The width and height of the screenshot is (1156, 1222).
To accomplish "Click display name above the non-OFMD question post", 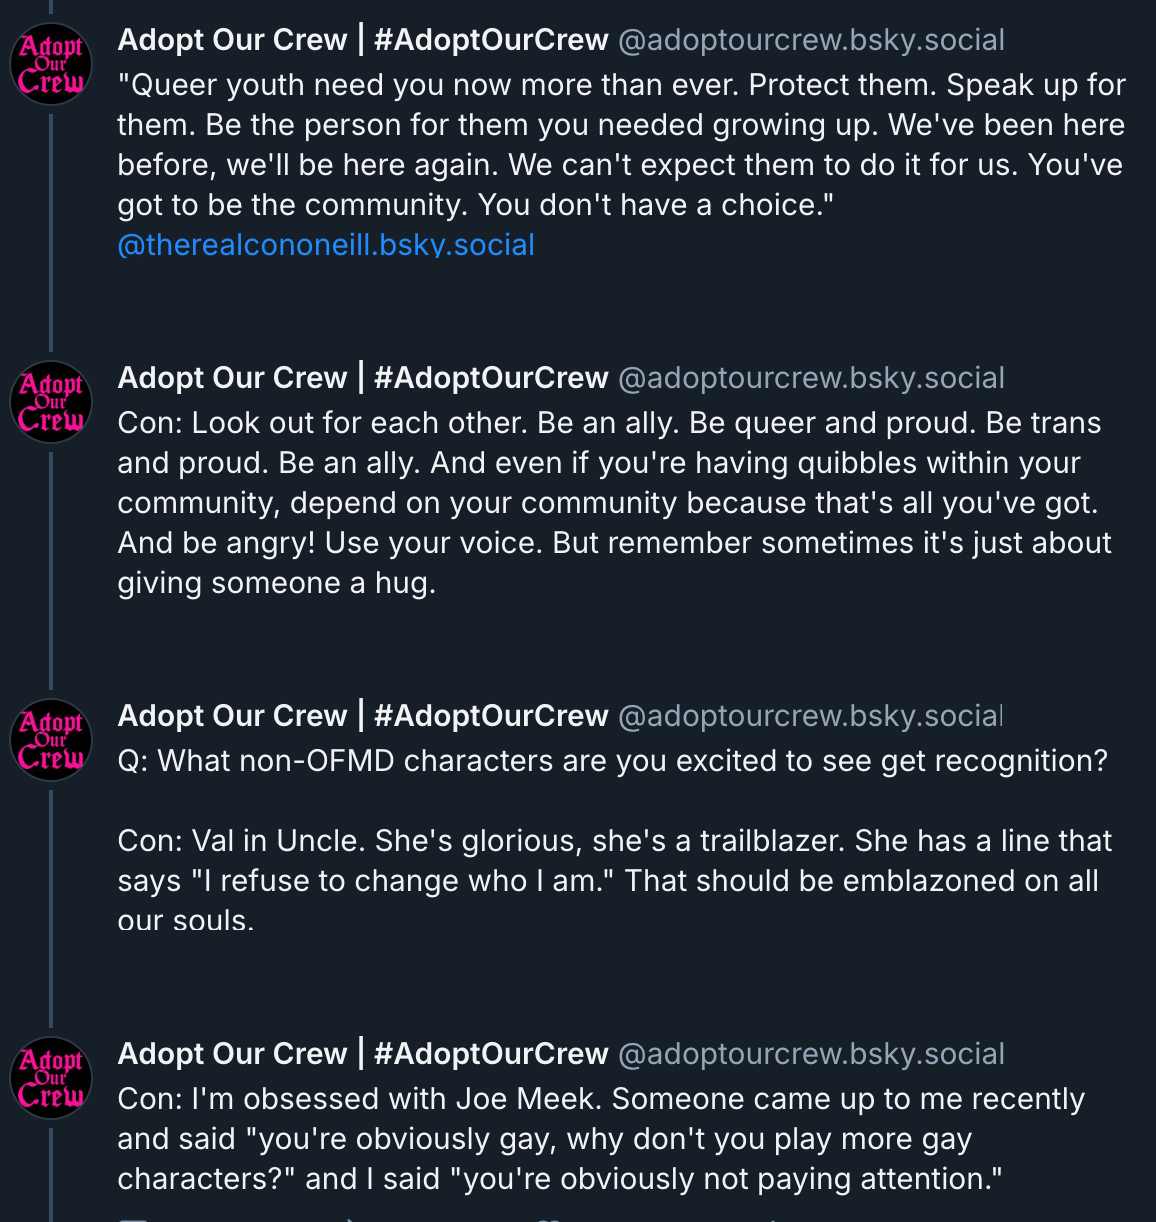I will (x=362, y=716).
